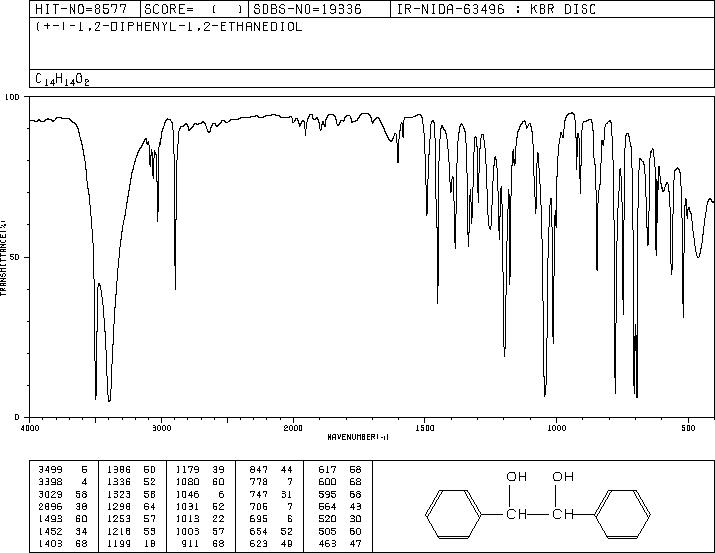This screenshot has height=553, width=715.
Task: Click the 500 tick label on the x-axis
Action: (688, 428)
